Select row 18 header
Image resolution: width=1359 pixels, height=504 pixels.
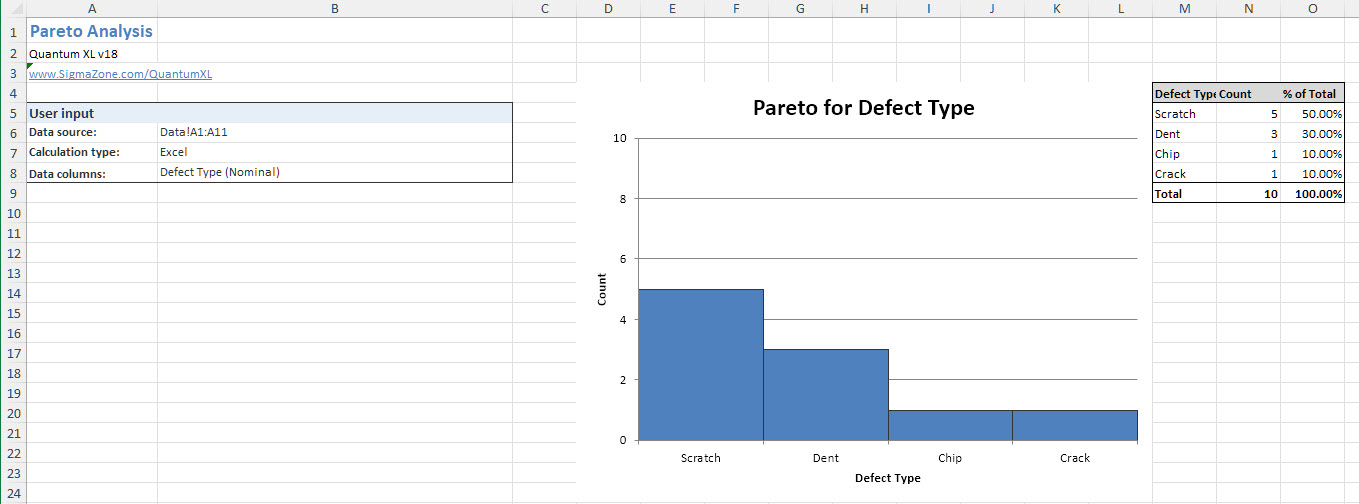13,373
